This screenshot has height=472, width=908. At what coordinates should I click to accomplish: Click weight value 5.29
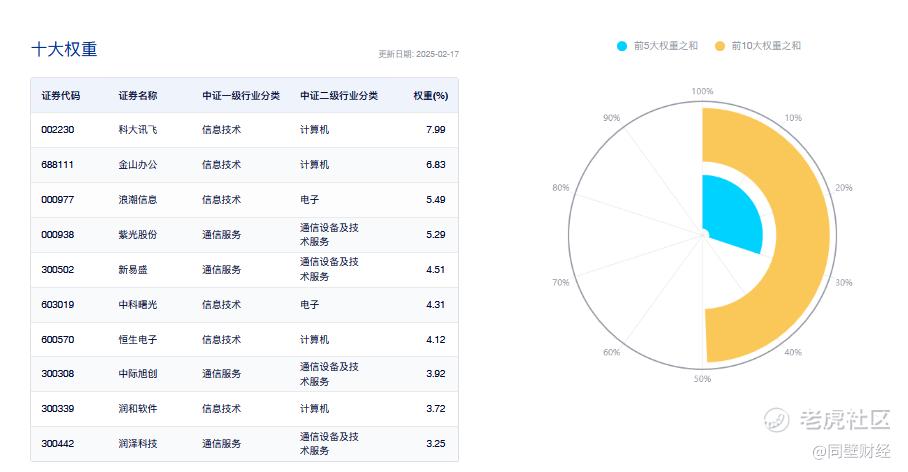coord(435,235)
